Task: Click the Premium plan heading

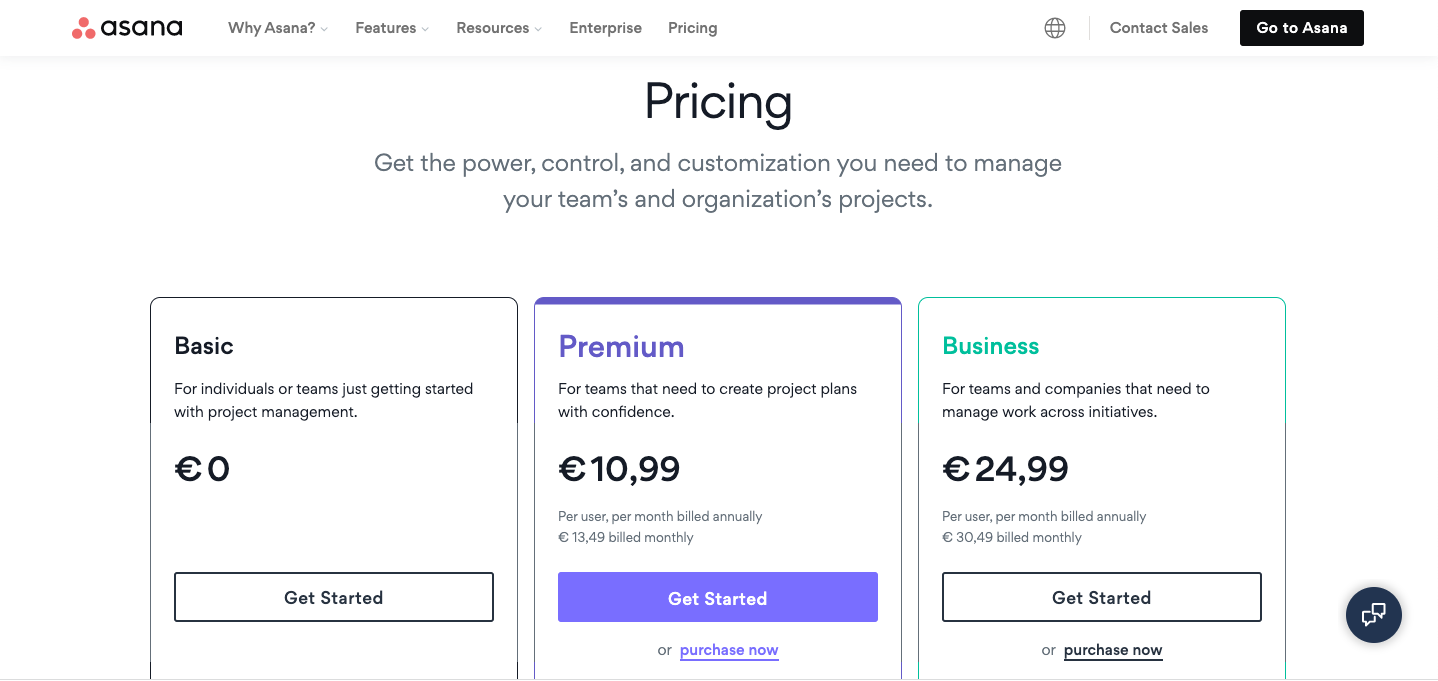Action: pos(621,346)
